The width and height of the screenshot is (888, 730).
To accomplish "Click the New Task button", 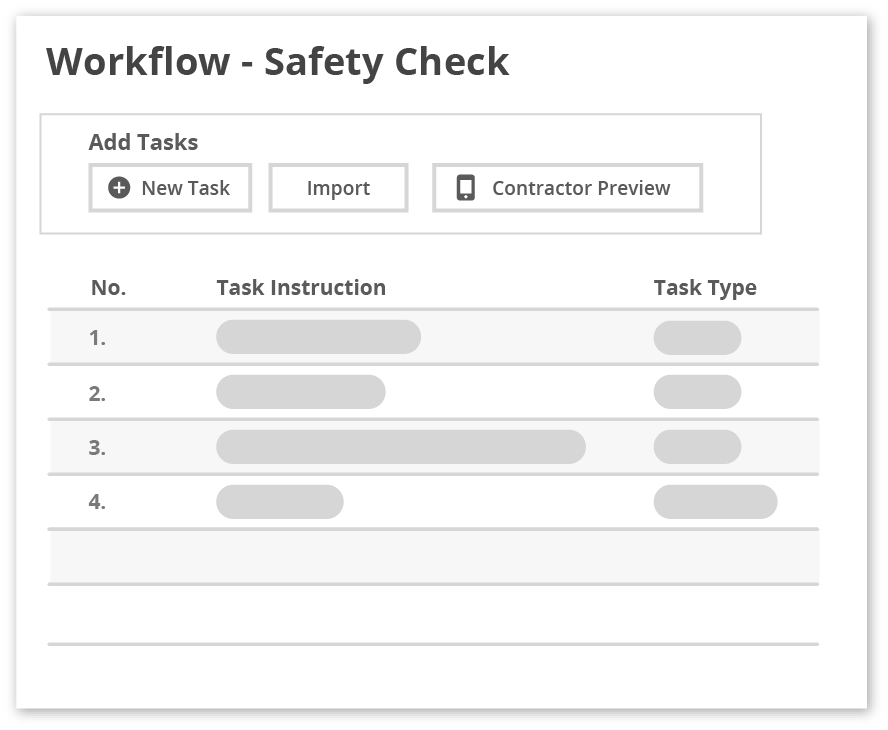I will coord(170,188).
